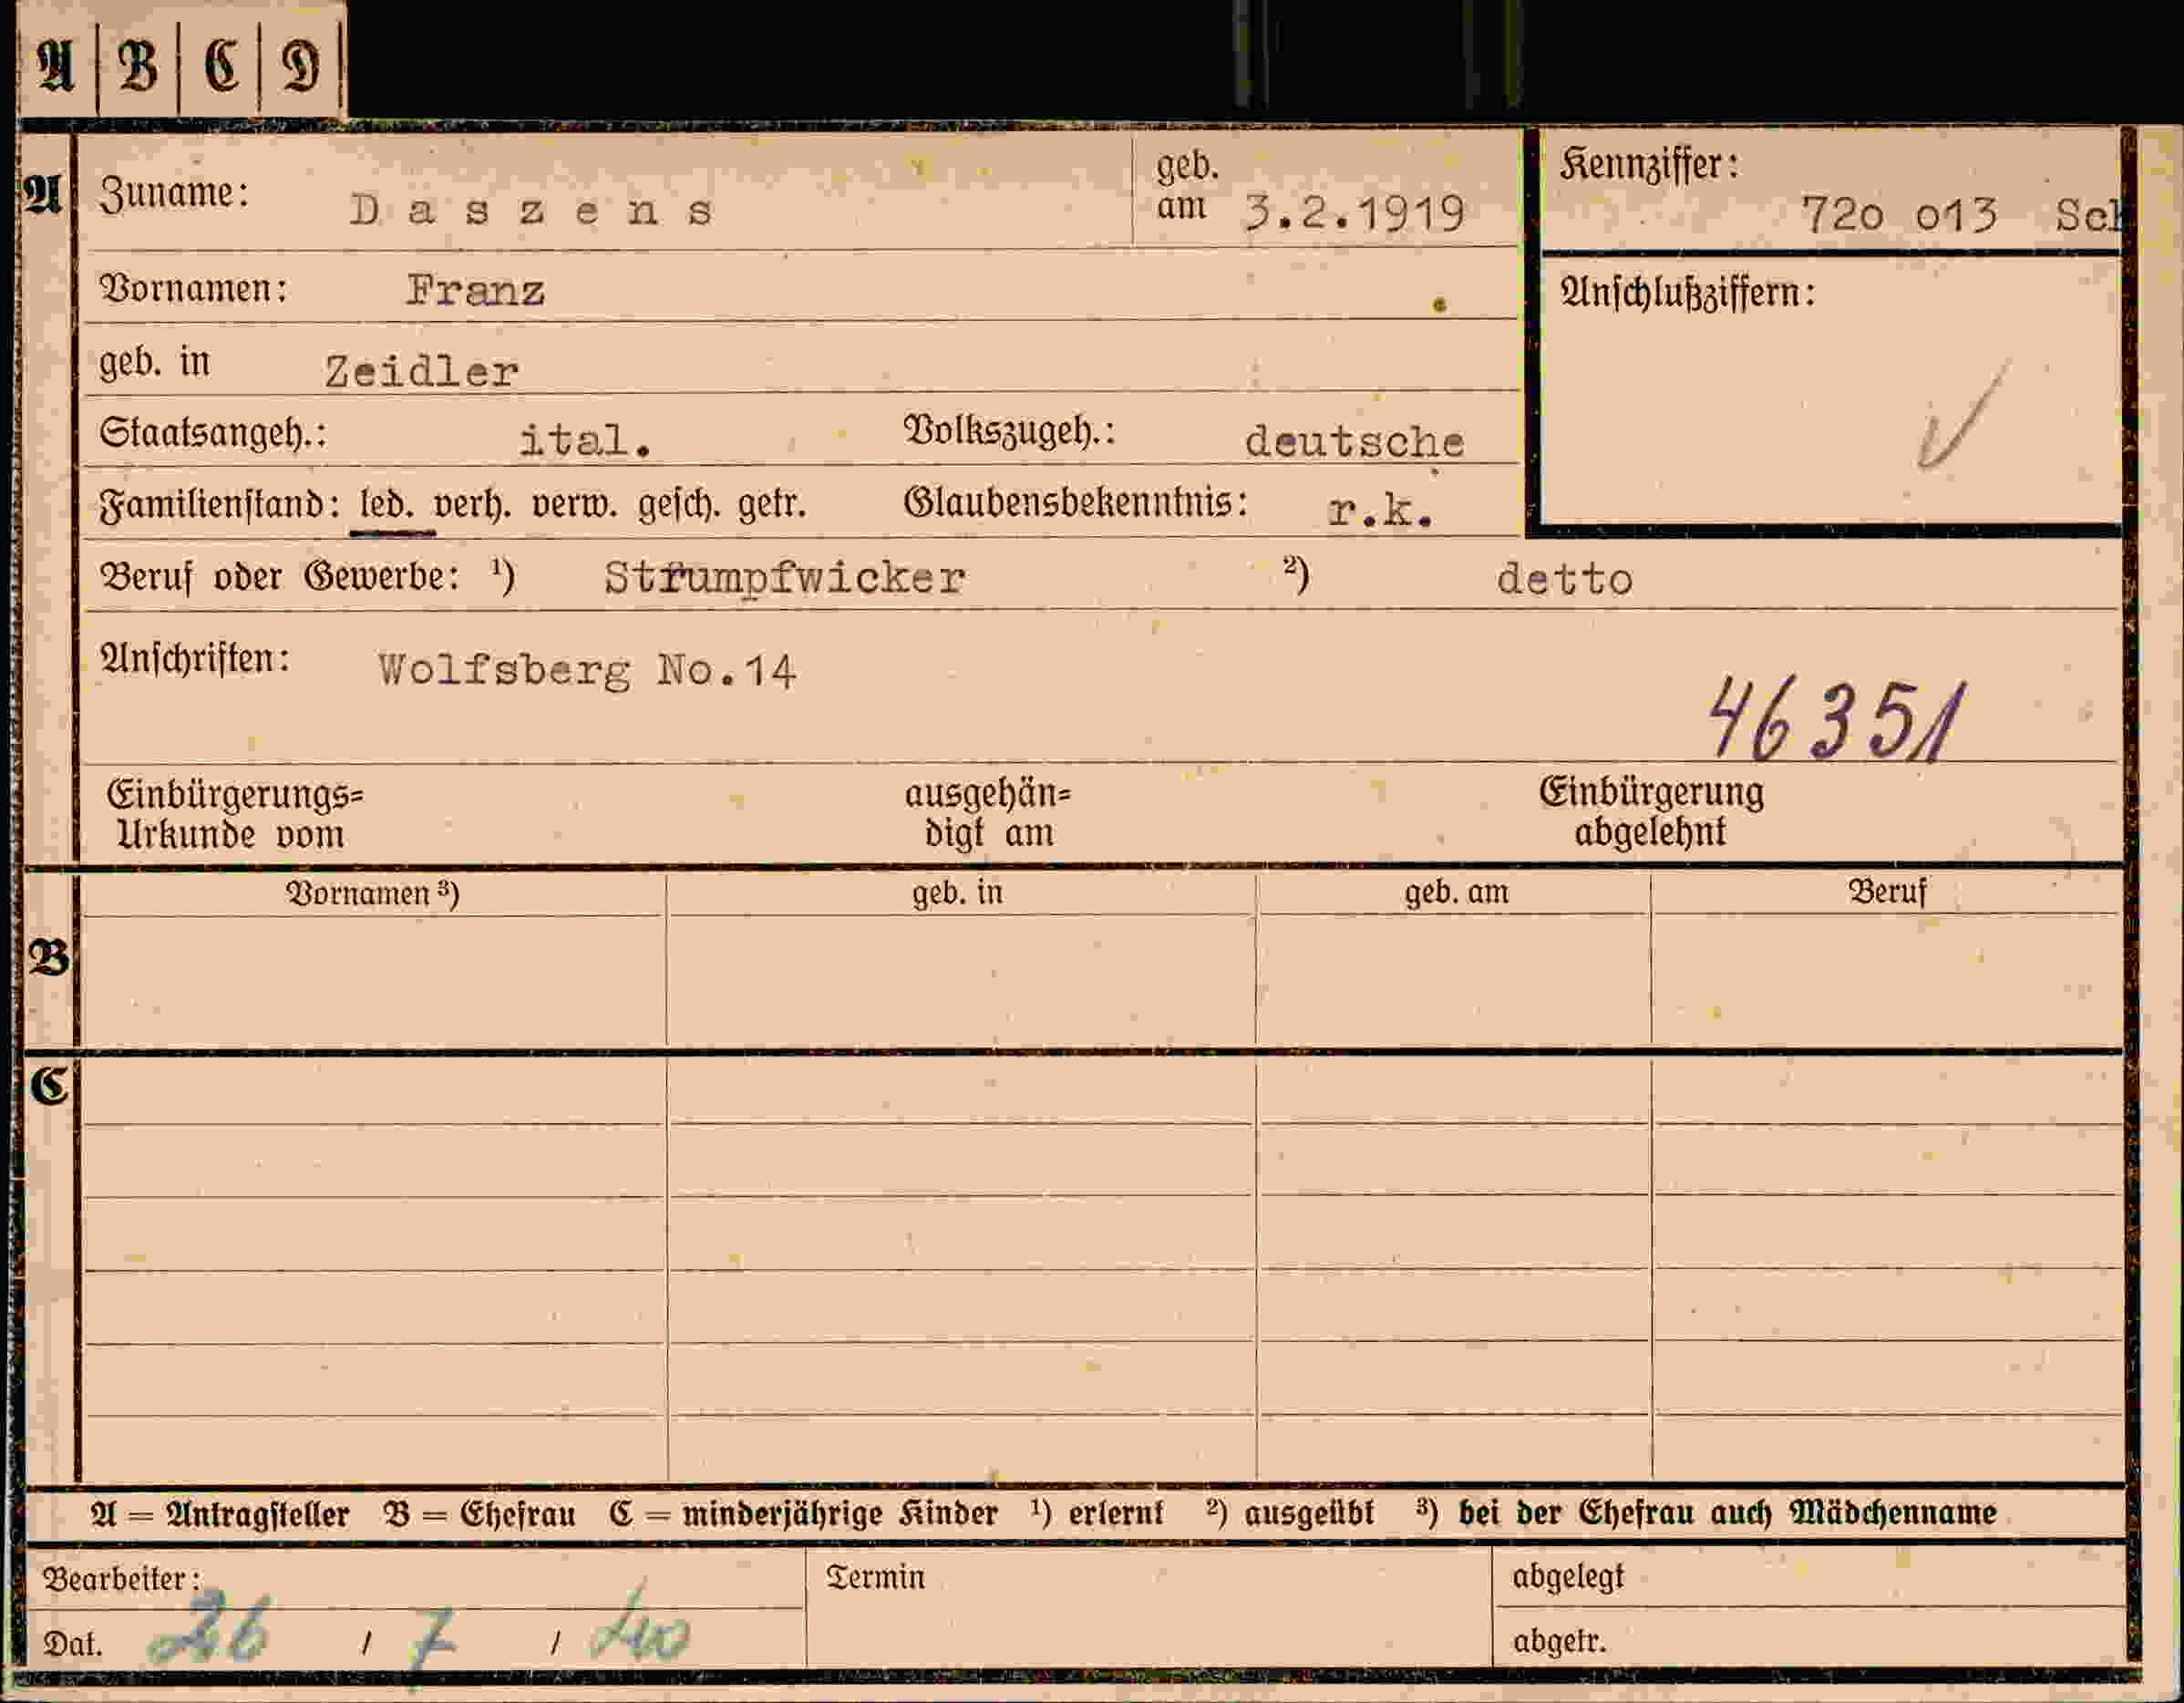Click the "Kennziffer:" label
The height and width of the screenshot is (1703, 2184).
point(1650,165)
